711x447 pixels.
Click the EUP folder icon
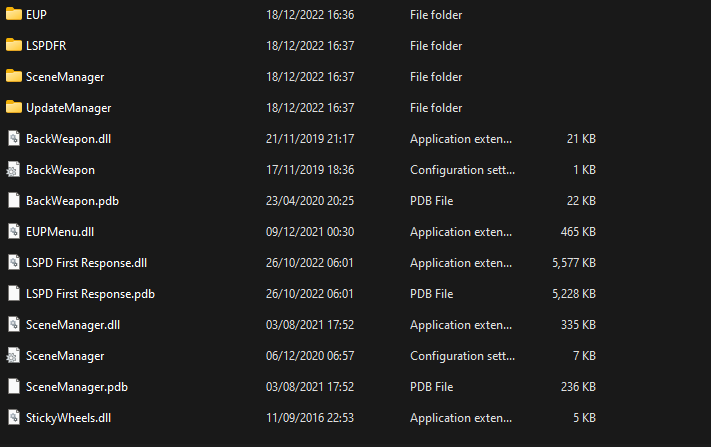(13, 15)
